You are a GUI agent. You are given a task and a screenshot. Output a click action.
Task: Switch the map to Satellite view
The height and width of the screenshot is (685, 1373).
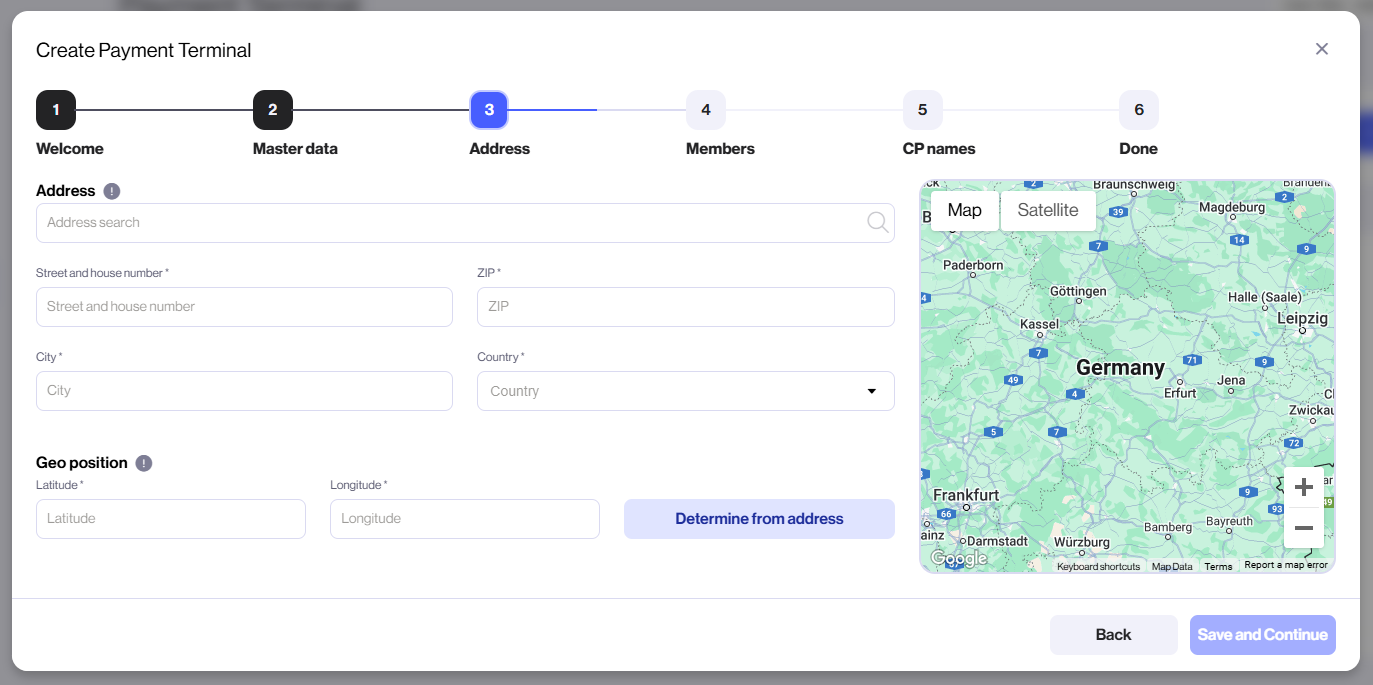point(1047,210)
